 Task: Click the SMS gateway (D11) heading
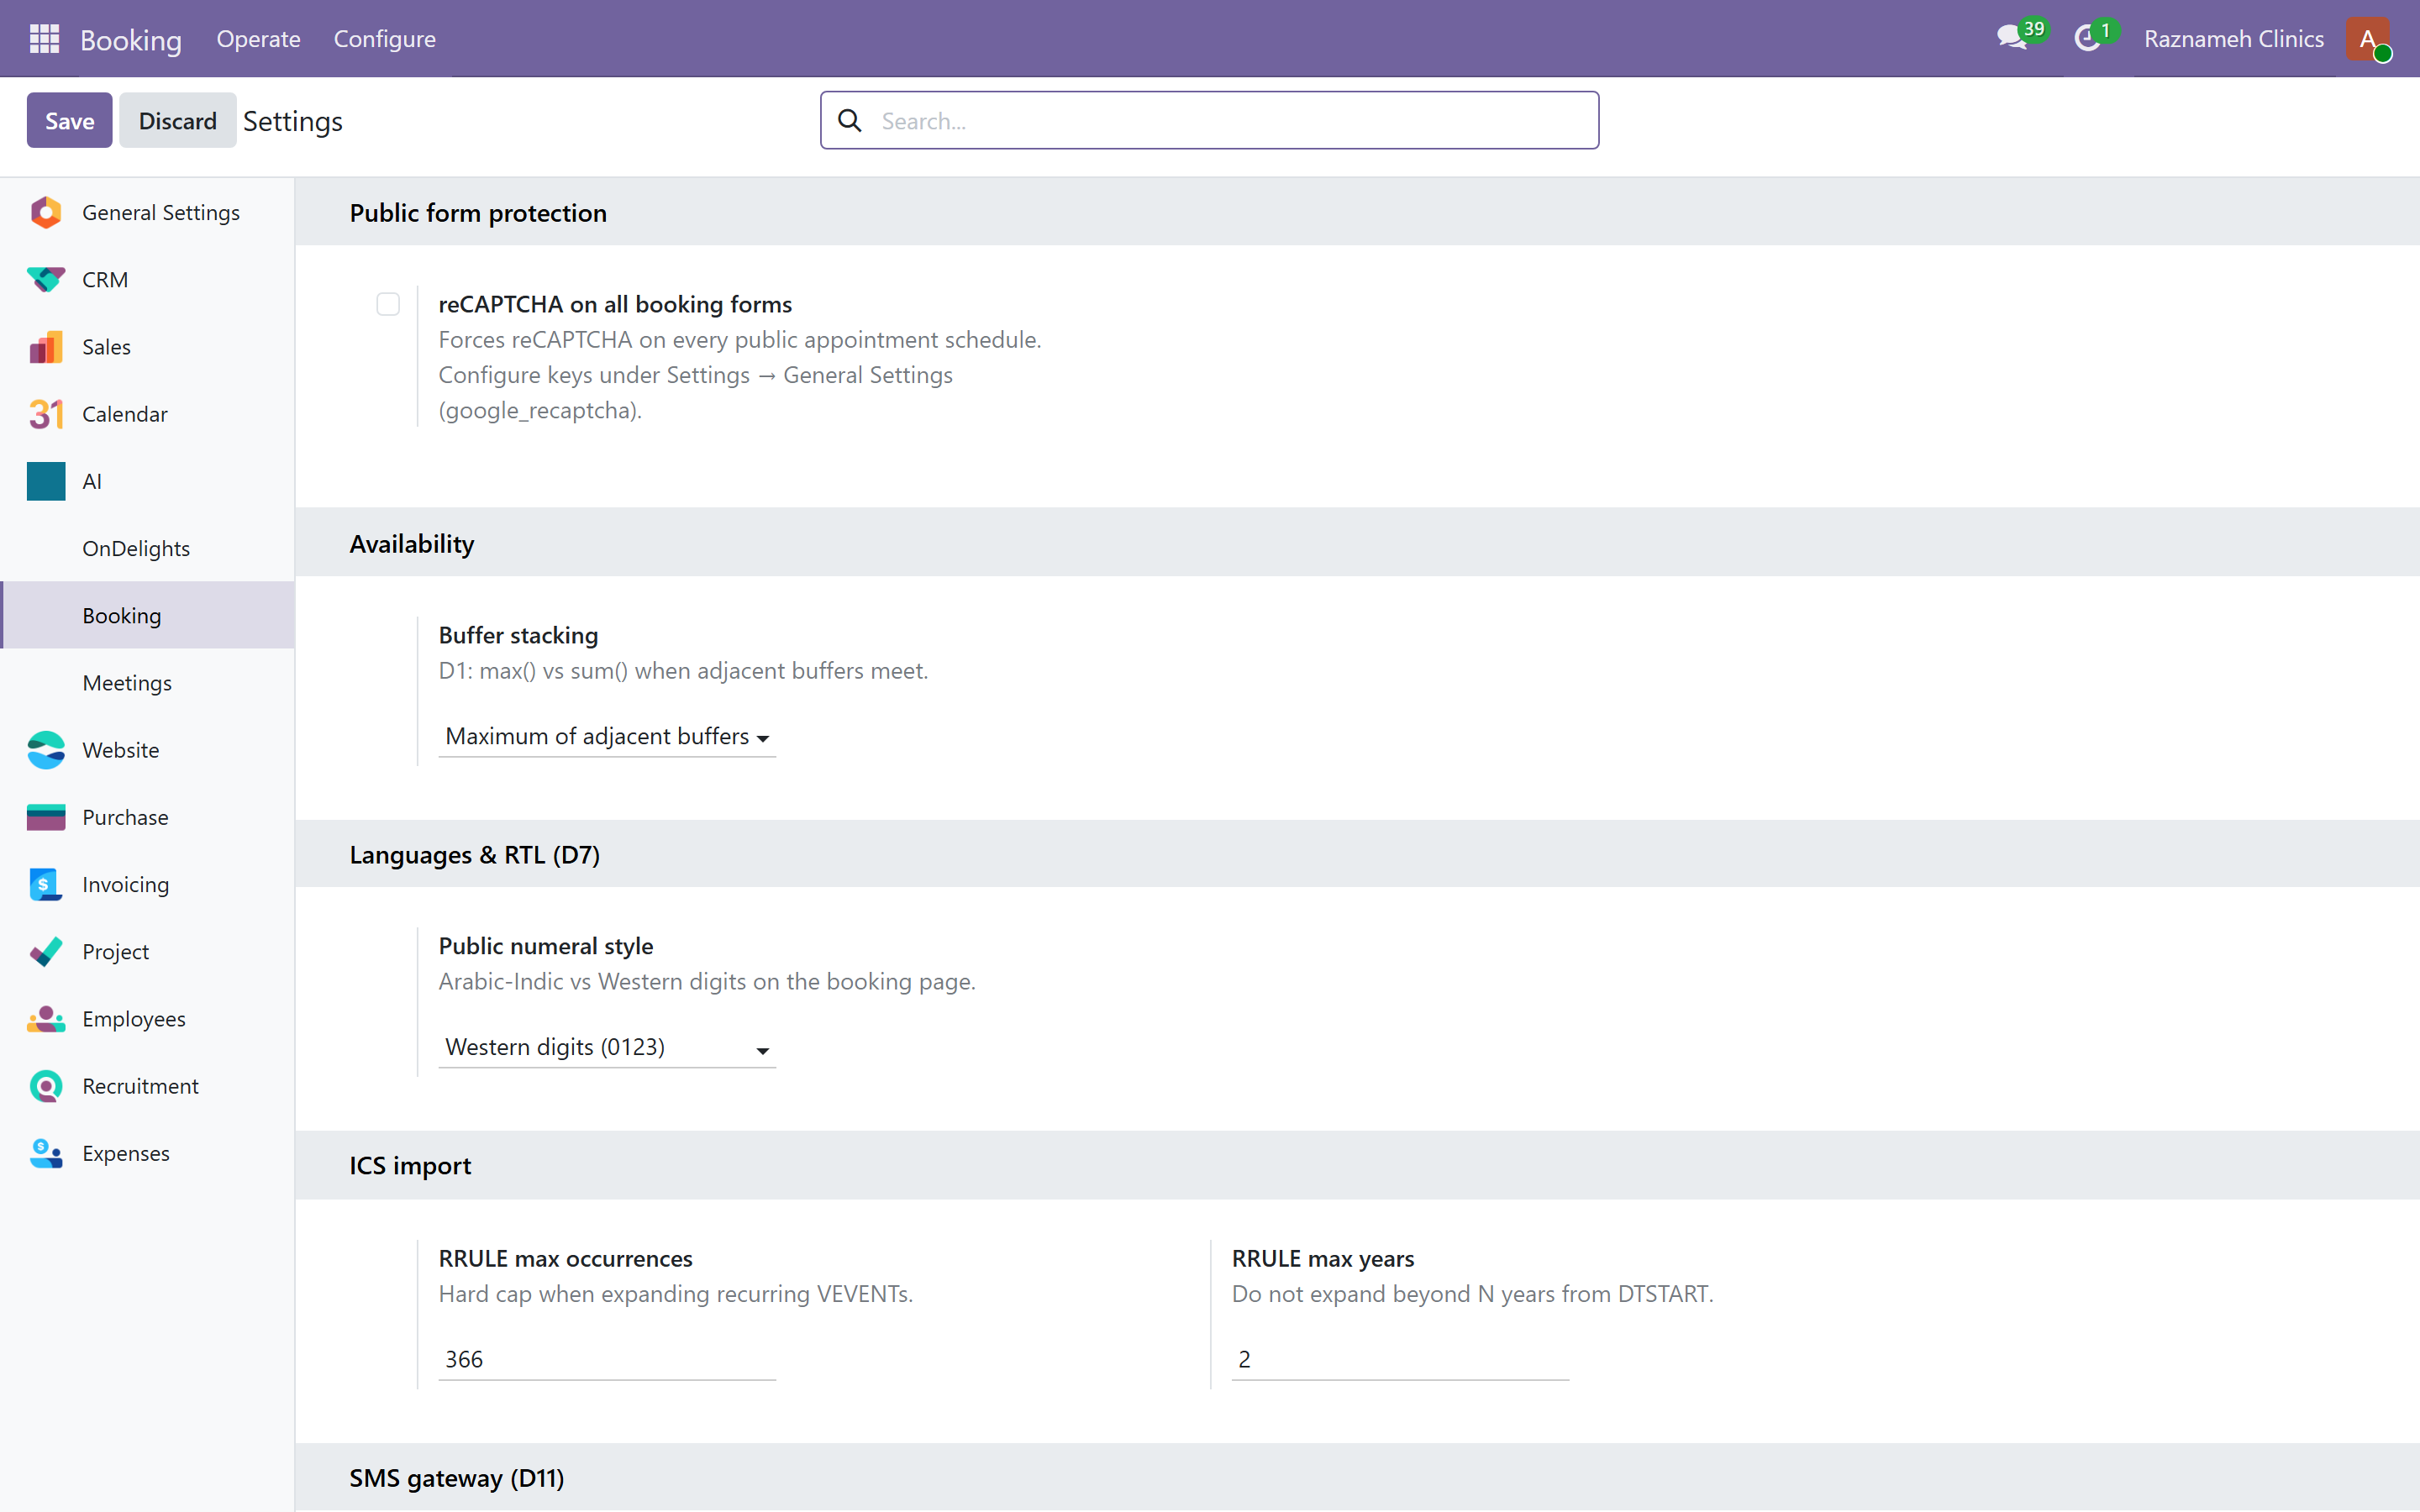coord(457,1478)
